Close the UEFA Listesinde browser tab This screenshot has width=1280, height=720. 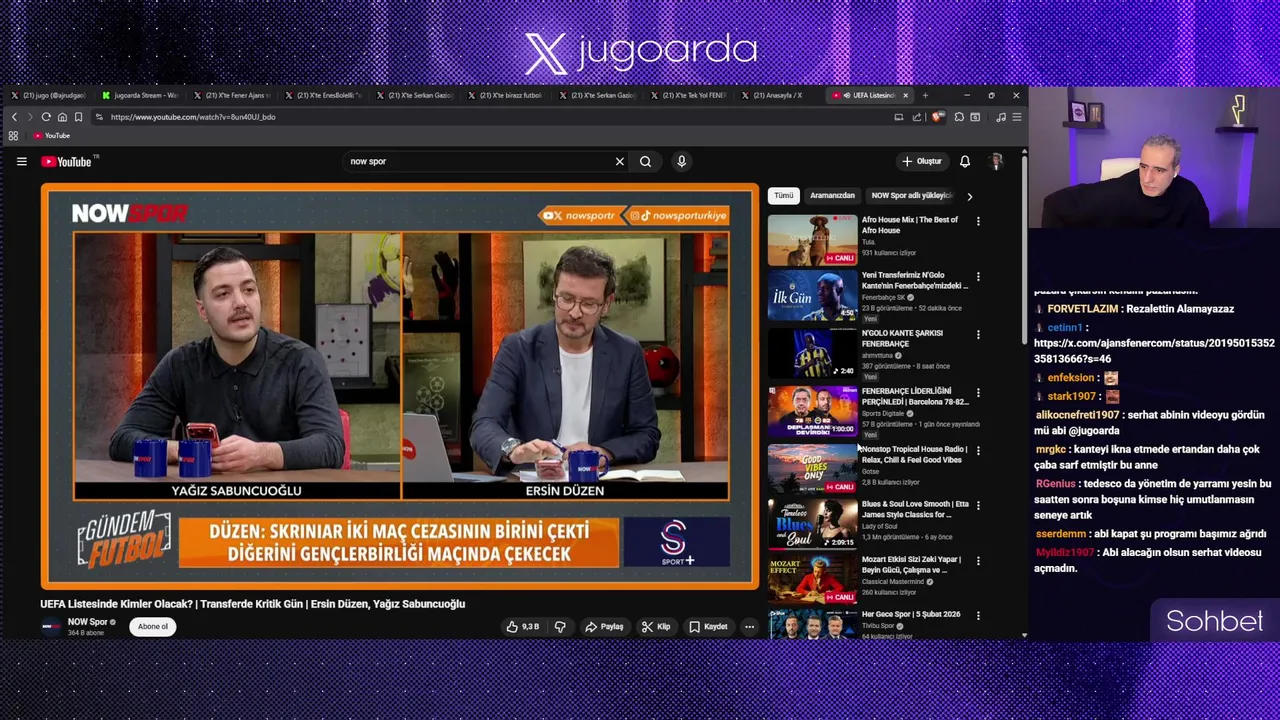coord(905,95)
